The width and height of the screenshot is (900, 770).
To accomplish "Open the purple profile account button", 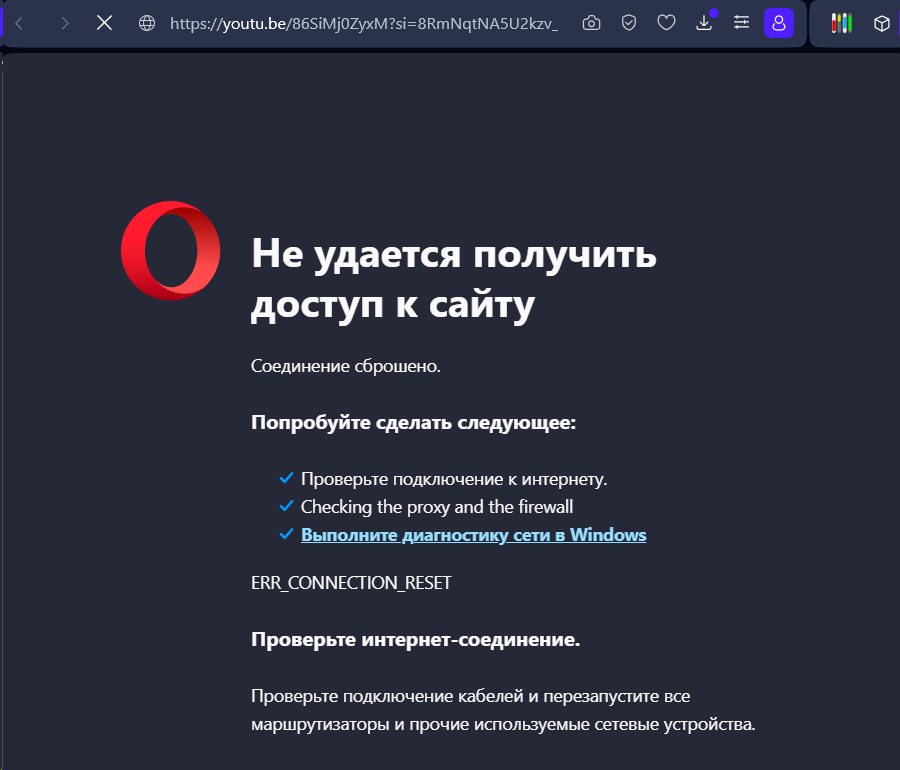I will [x=779, y=23].
